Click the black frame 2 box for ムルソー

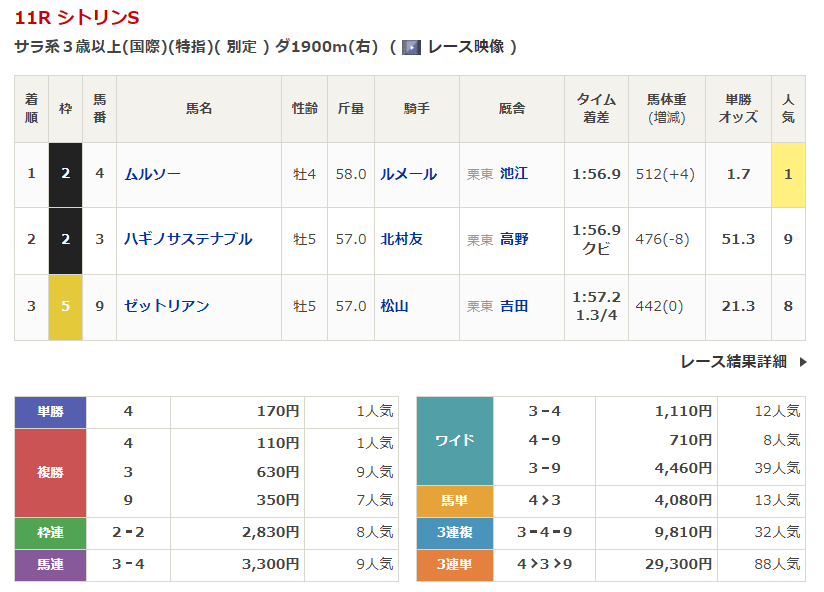pyautogui.click(x=65, y=174)
